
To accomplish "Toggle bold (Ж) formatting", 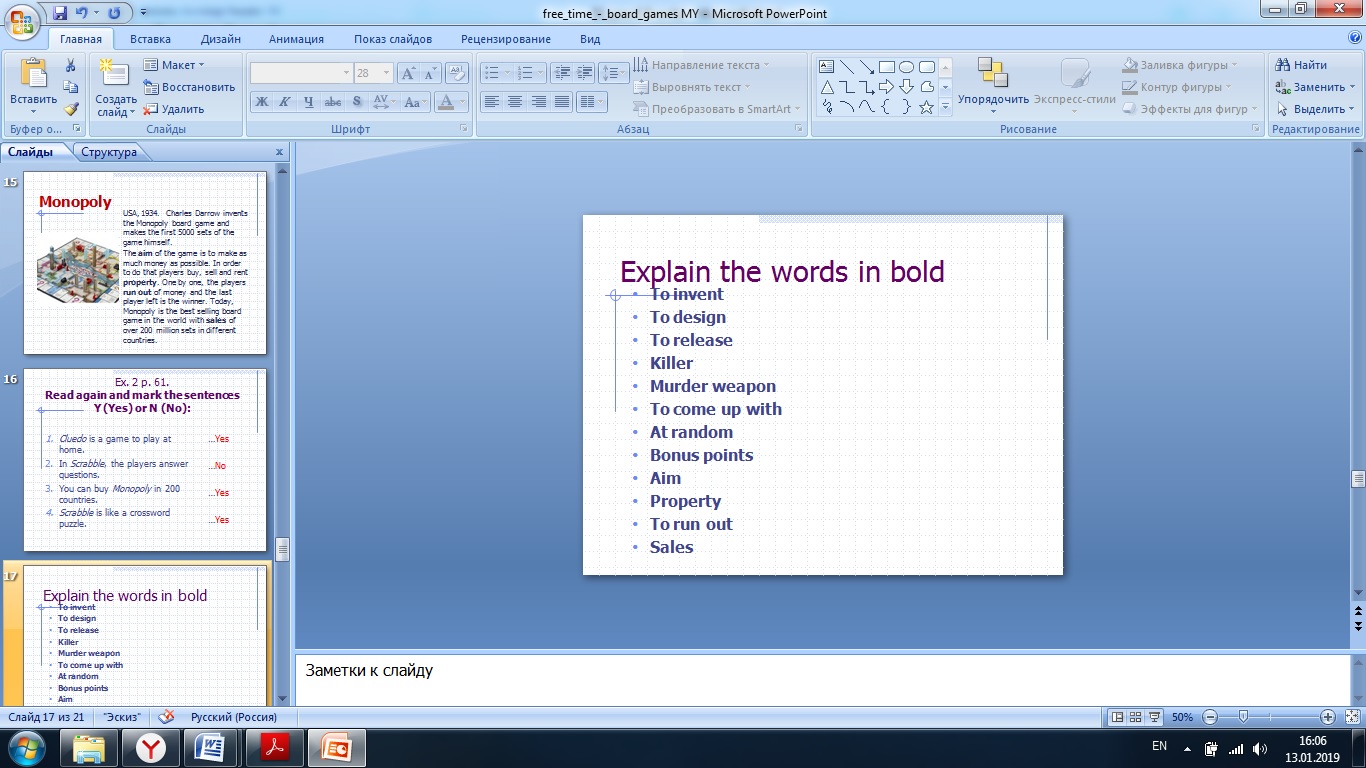I will pyautogui.click(x=261, y=102).
